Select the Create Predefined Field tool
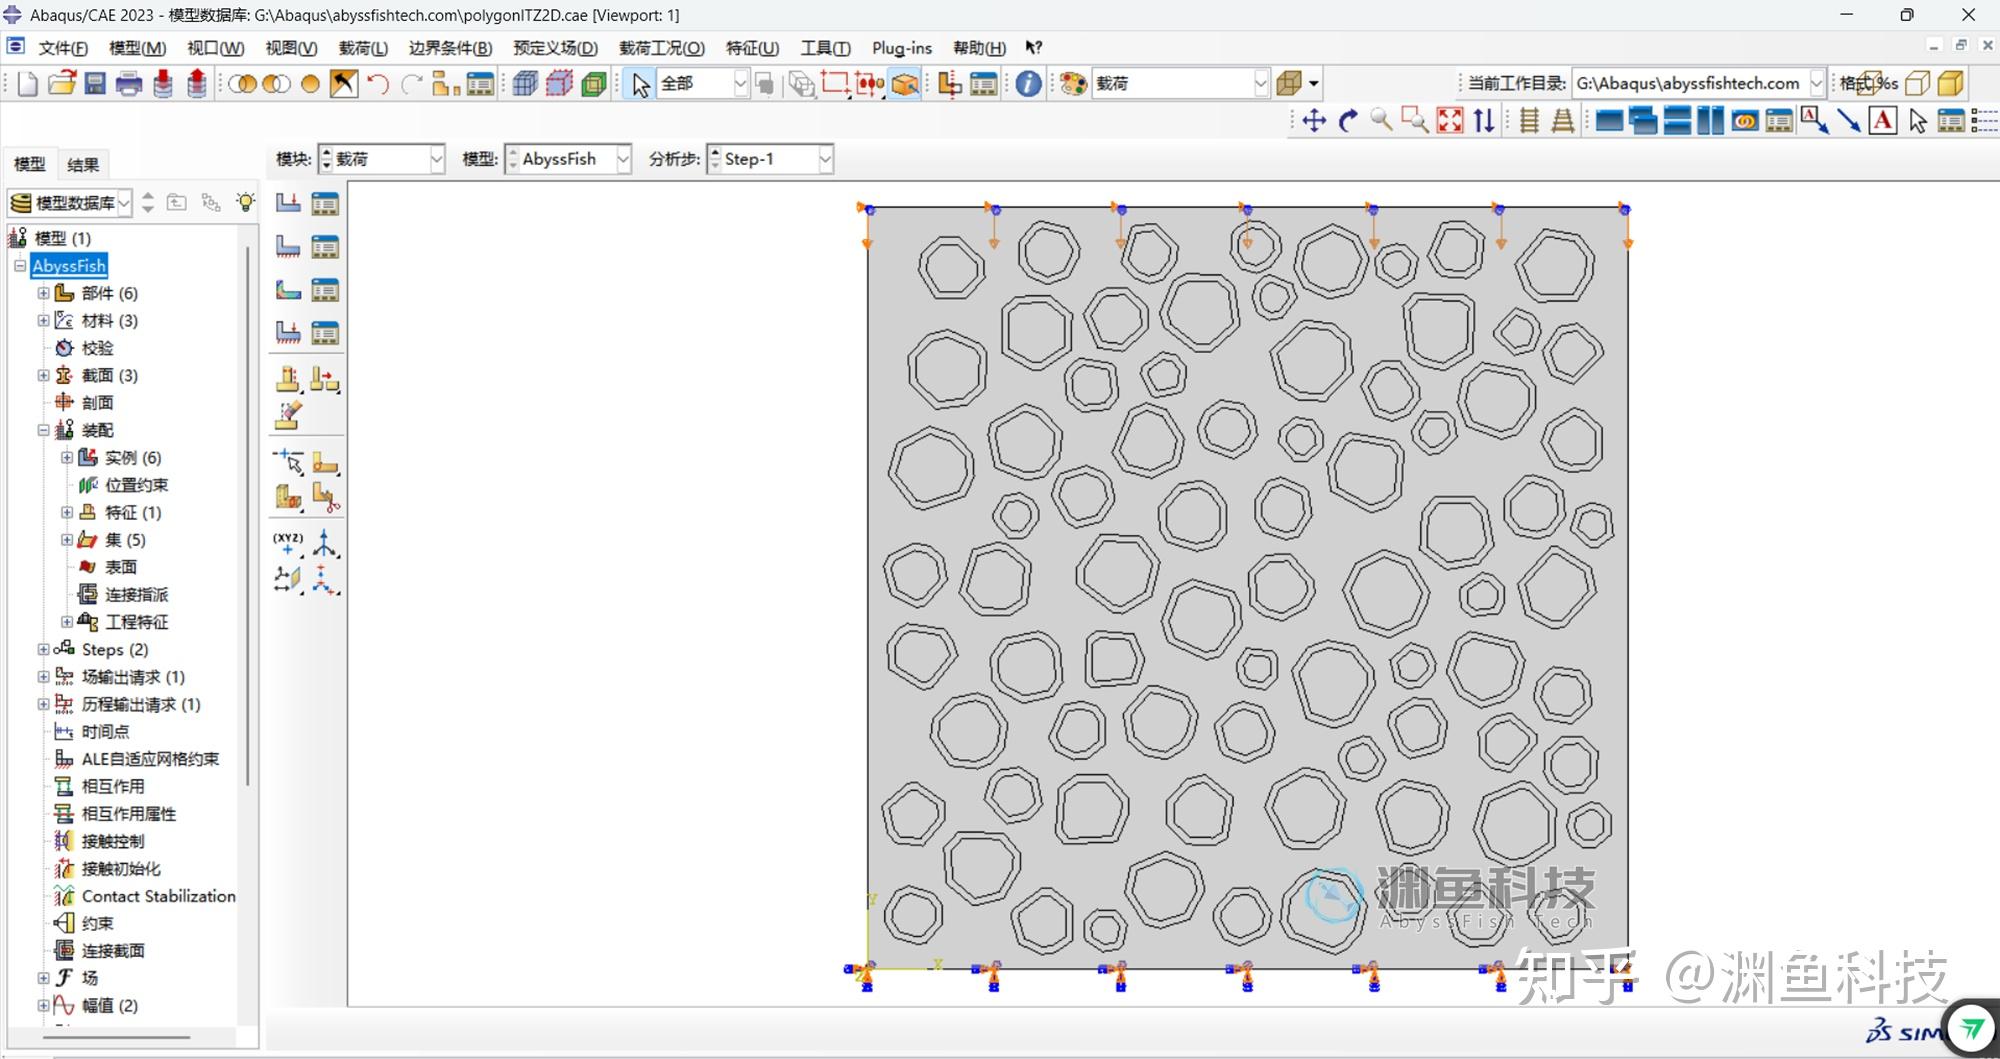This screenshot has width=2000, height=1059. tap(288, 290)
